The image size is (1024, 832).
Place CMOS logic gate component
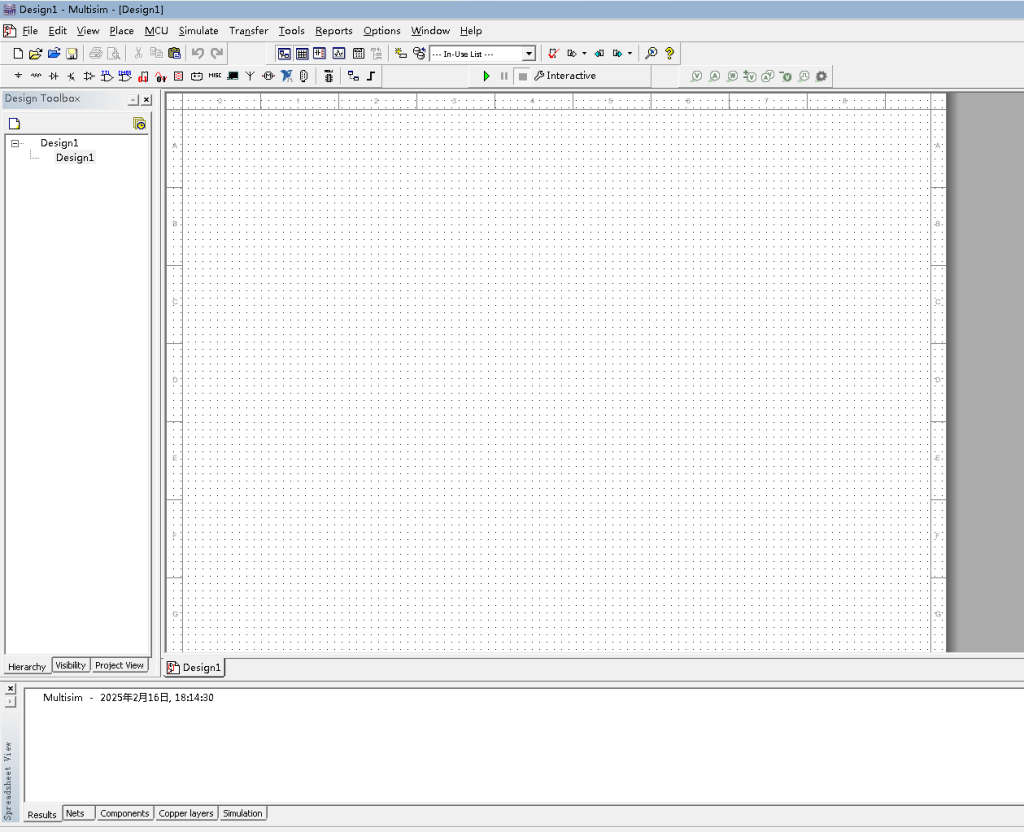125,76
